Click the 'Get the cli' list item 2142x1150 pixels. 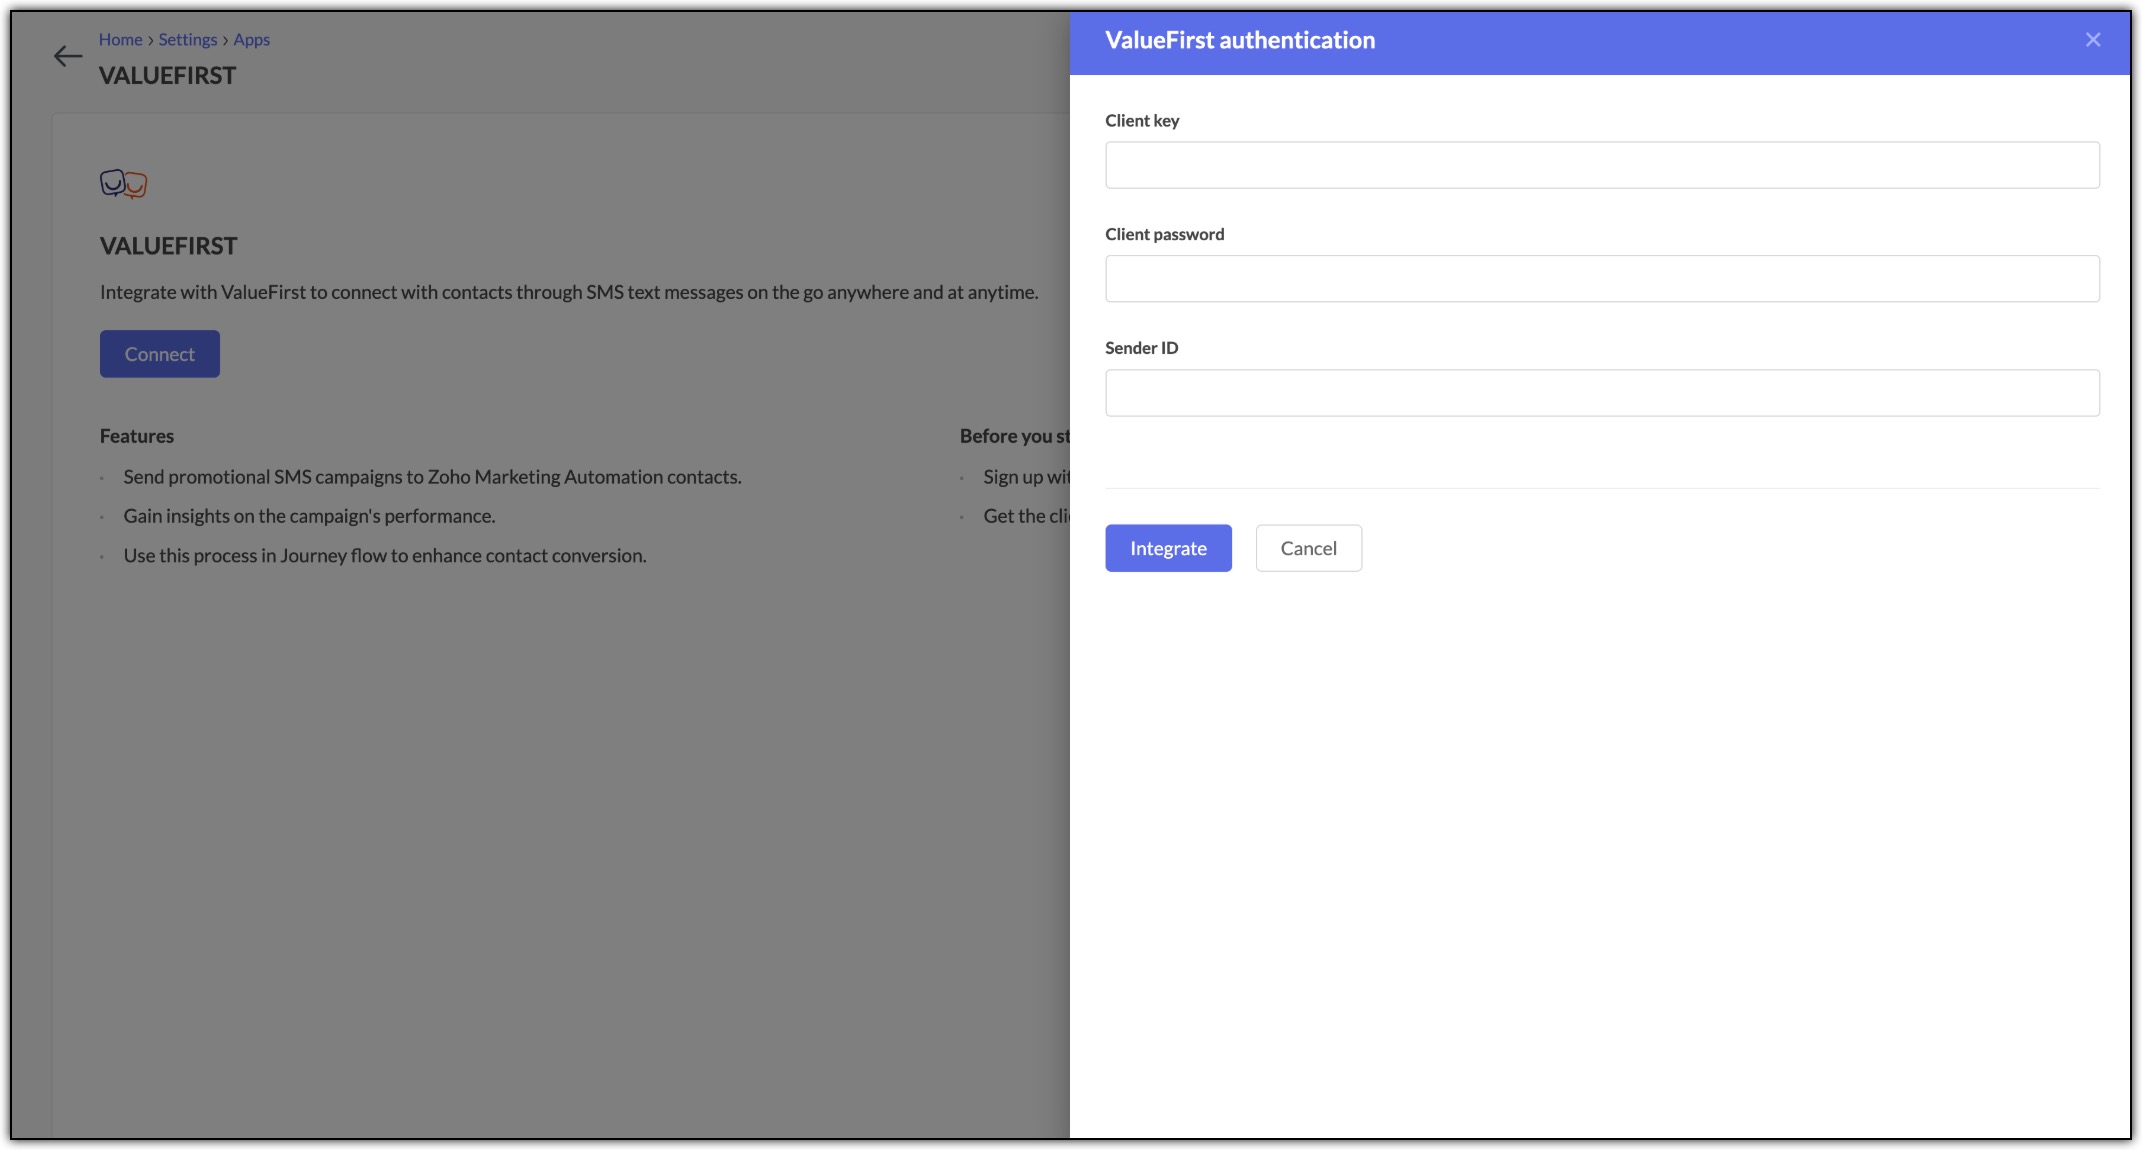1027,516
